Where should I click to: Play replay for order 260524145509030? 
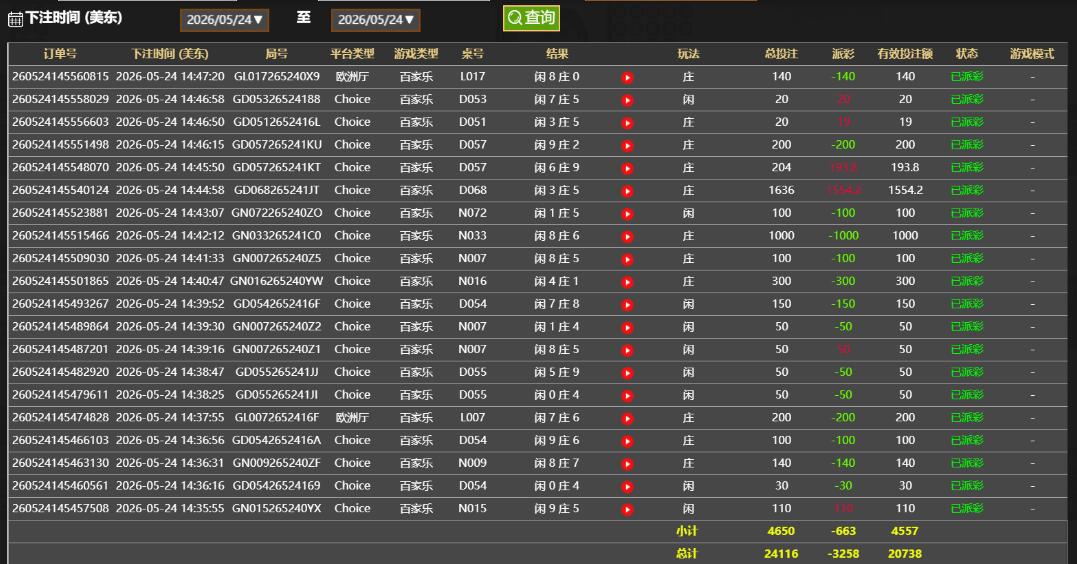[627, 259]
